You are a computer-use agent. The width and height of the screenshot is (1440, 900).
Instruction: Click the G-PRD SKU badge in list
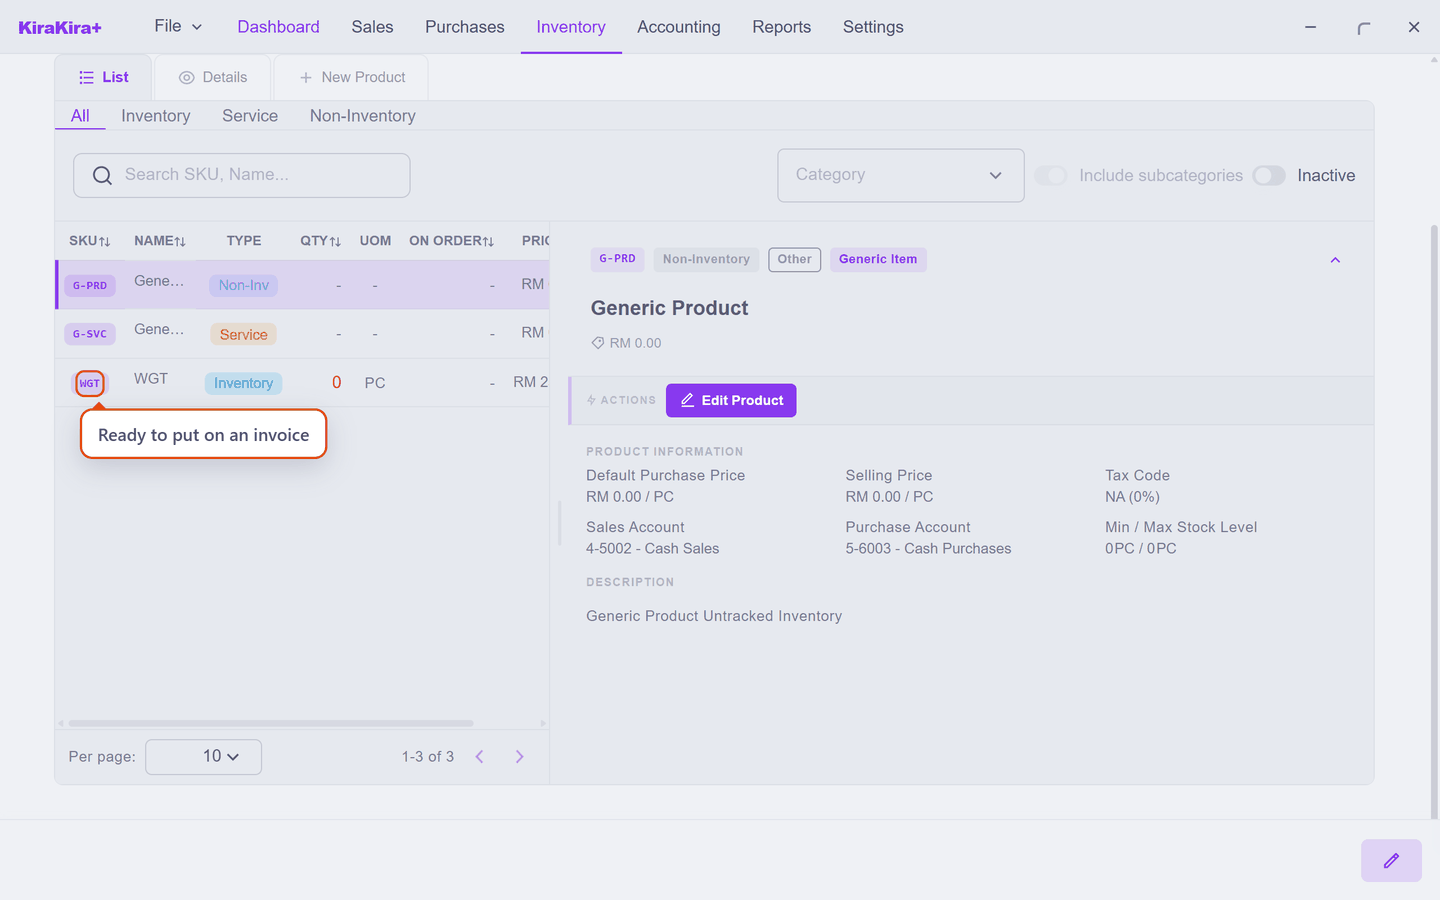pyautogui.click(x=90, y=285)
